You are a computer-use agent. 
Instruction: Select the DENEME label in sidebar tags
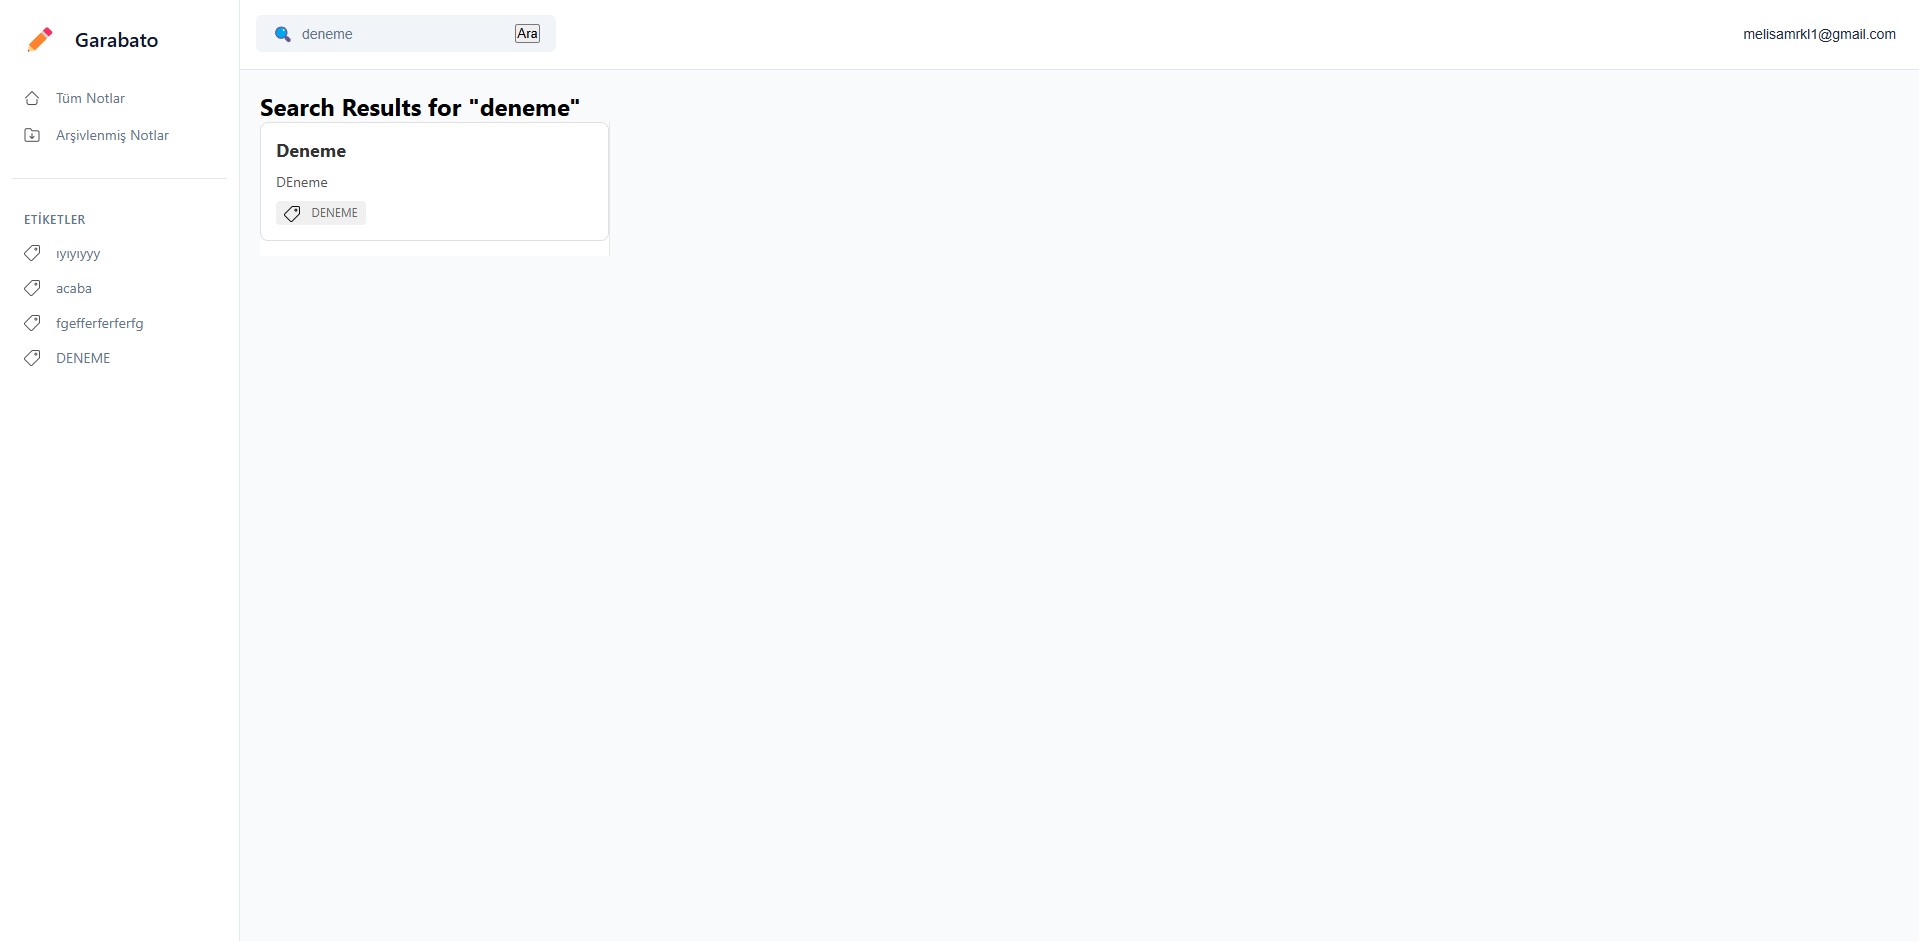tap(83, 358)
